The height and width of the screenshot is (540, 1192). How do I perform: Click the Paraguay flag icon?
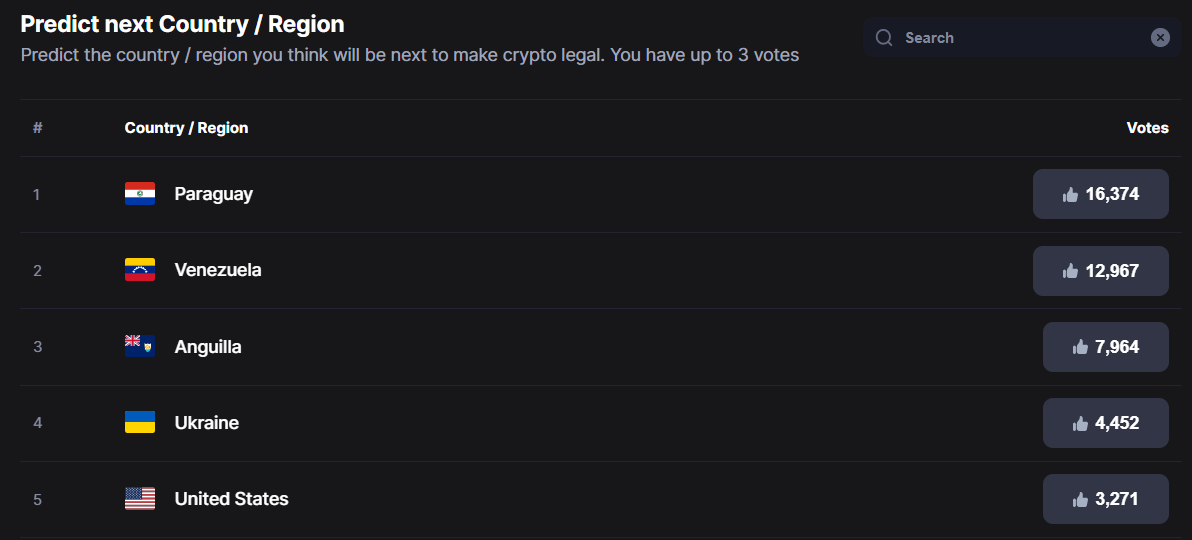tap(140, 194)
